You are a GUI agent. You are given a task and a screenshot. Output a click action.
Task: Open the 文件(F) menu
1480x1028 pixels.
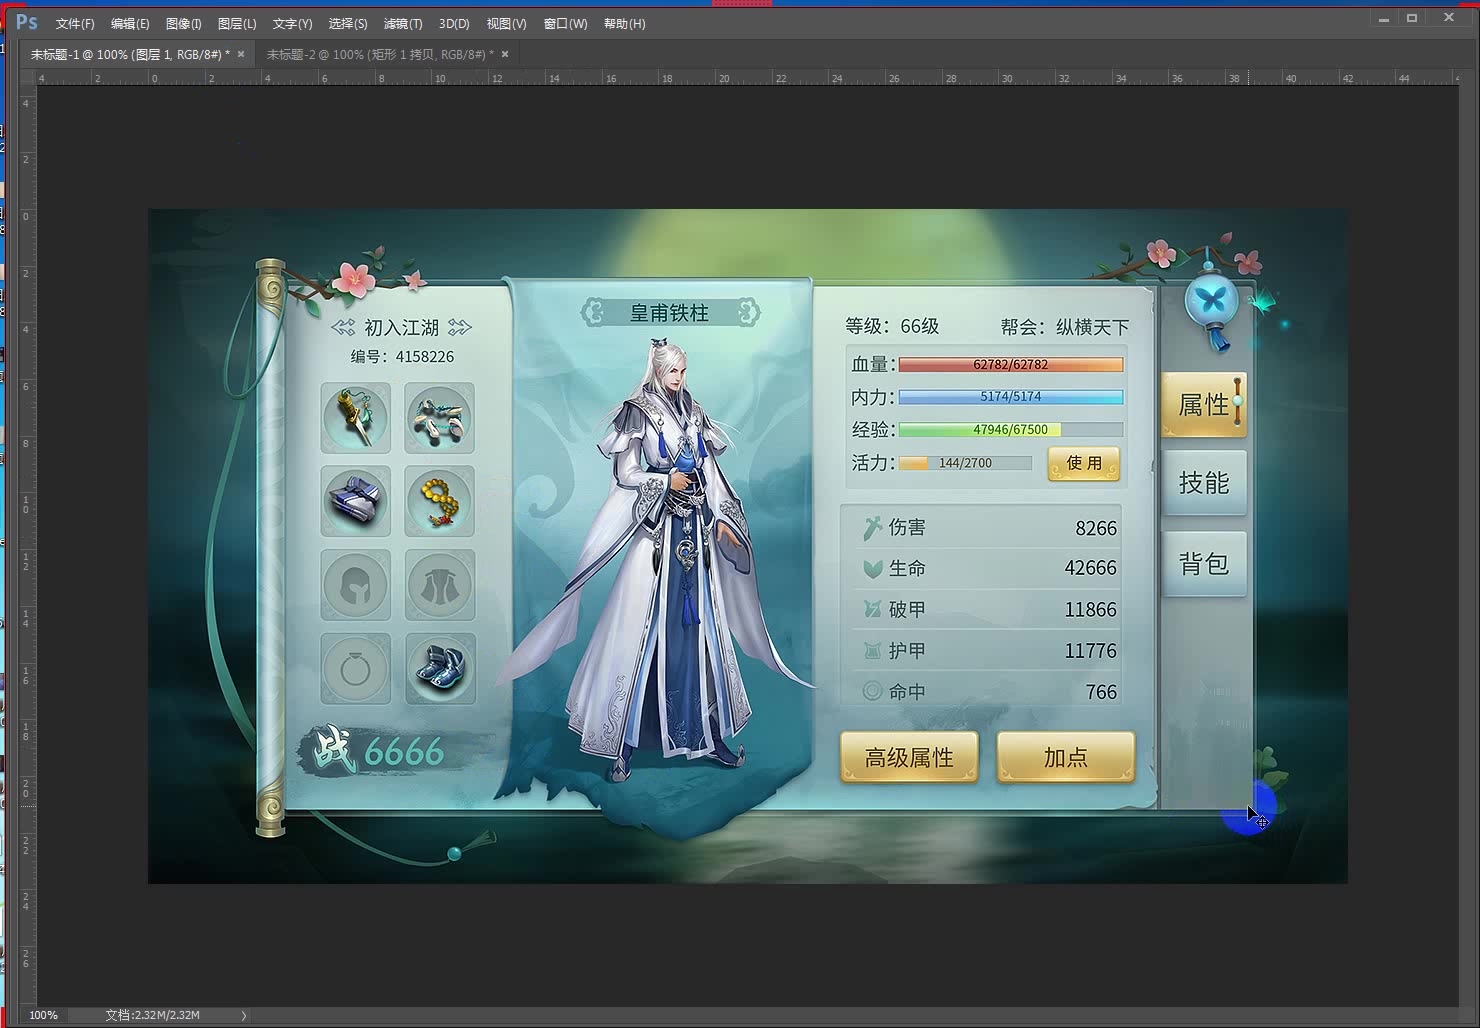pyautogui.click(x=75, y=23)
